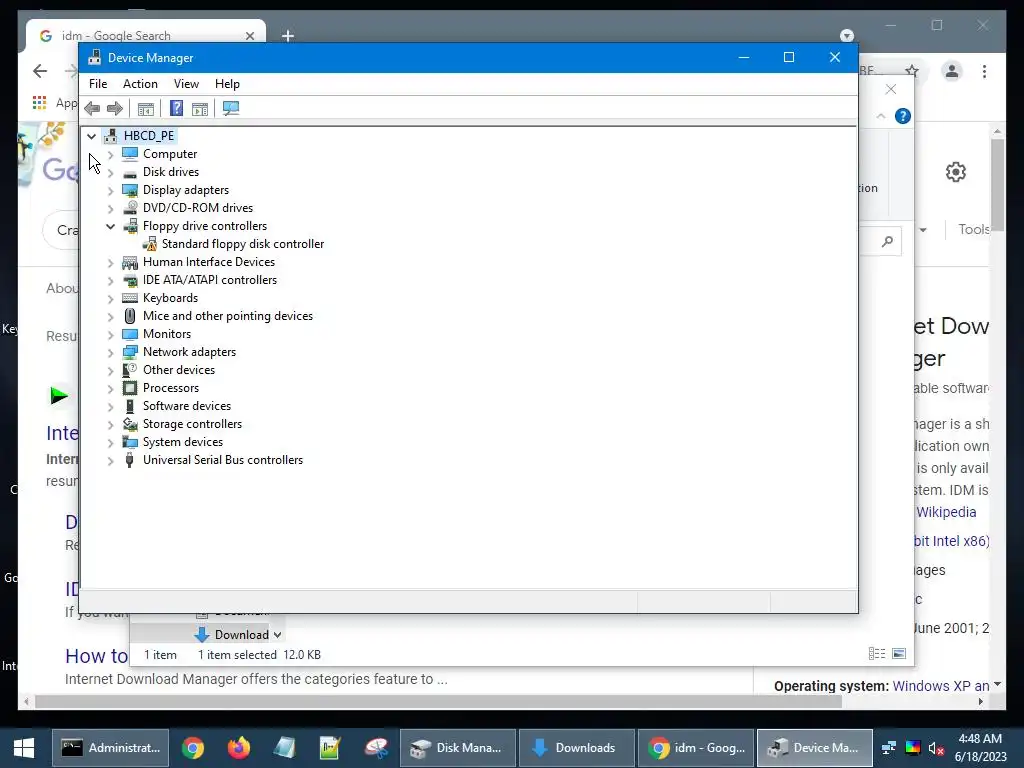1024x768 pixels.
Task: Click the Other devices question icon
Action: [x=130, y=370]
